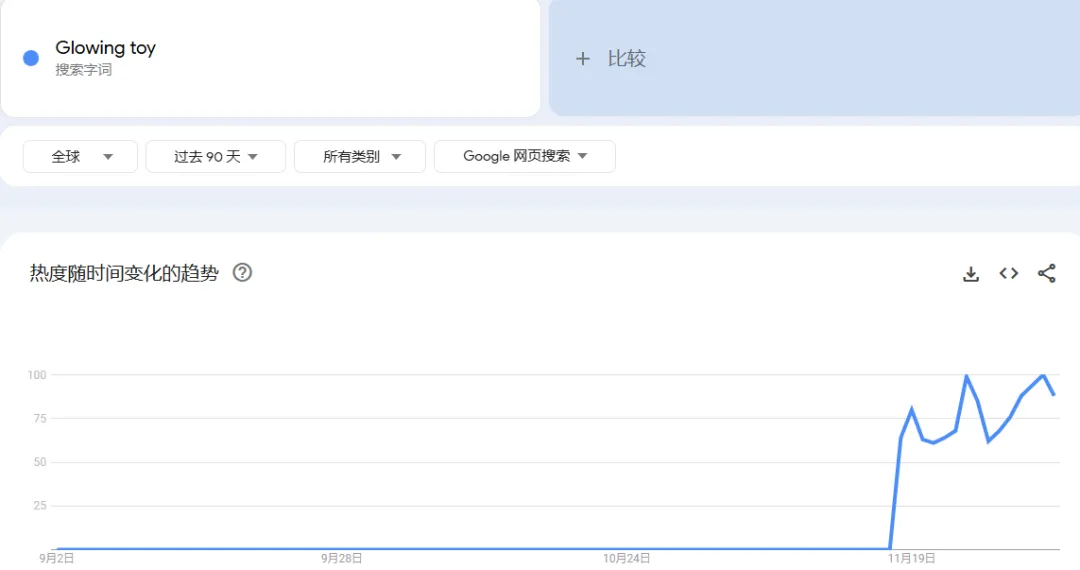1080x570 pixels.
Task: Click the plus icon beside 比较
Action: (x=583, y=59)
